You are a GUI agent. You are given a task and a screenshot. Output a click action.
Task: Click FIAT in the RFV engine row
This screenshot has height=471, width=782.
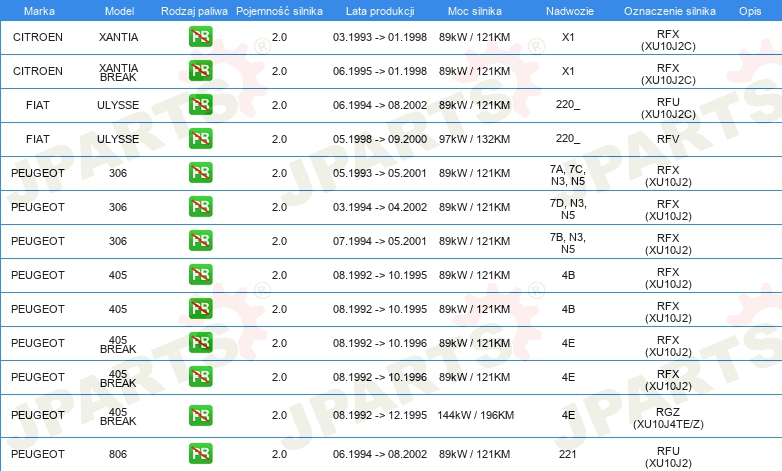[x=38, y=139]
